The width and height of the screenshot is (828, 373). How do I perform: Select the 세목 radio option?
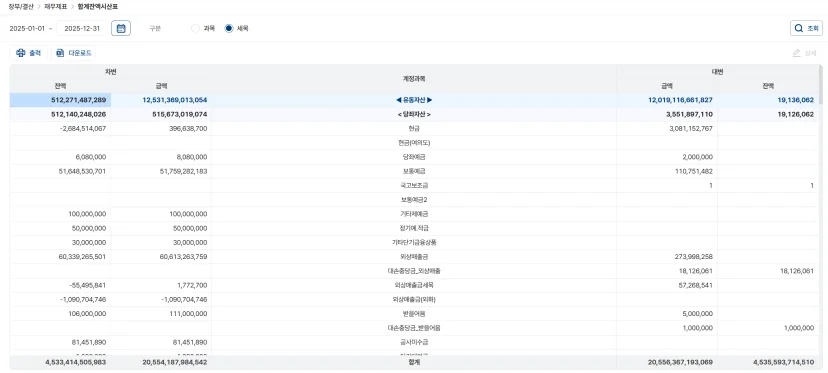[x=237, y=29]
